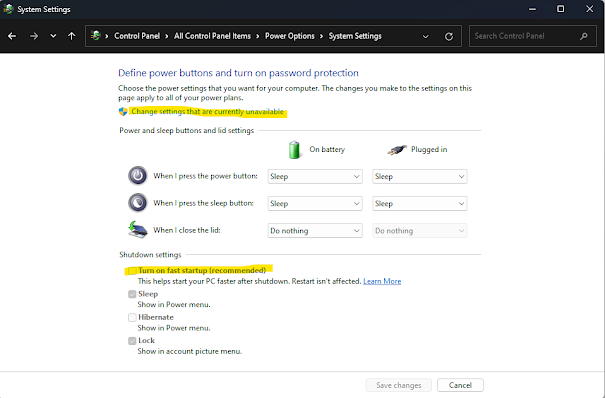Close the System Settings window
The image size is (605, 398).
tap(590, 9)
